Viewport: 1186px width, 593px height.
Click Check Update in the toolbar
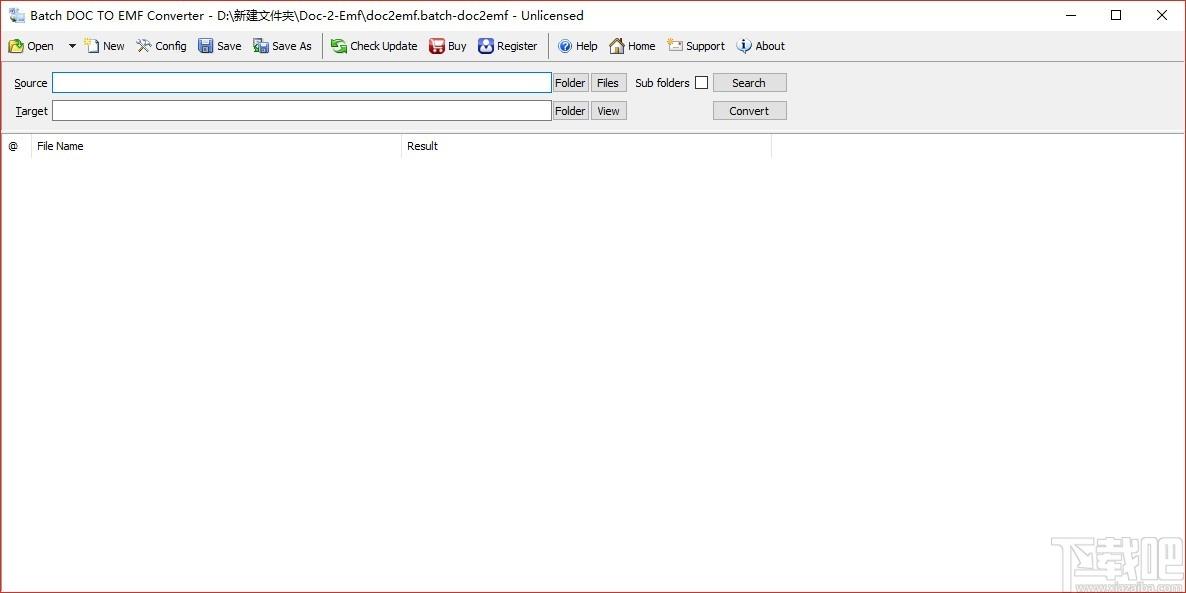click(x=374, y=46)
